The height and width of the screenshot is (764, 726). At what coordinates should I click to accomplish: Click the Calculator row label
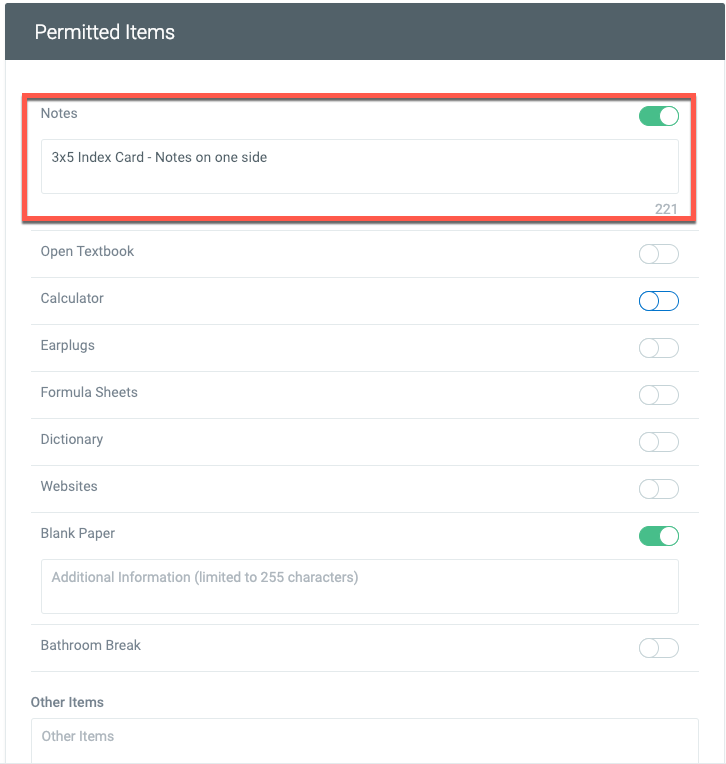(x=72, y=298)
